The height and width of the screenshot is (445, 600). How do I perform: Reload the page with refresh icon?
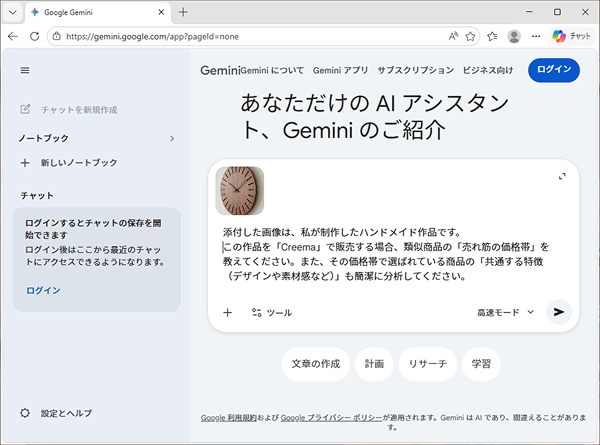[35, 36]
